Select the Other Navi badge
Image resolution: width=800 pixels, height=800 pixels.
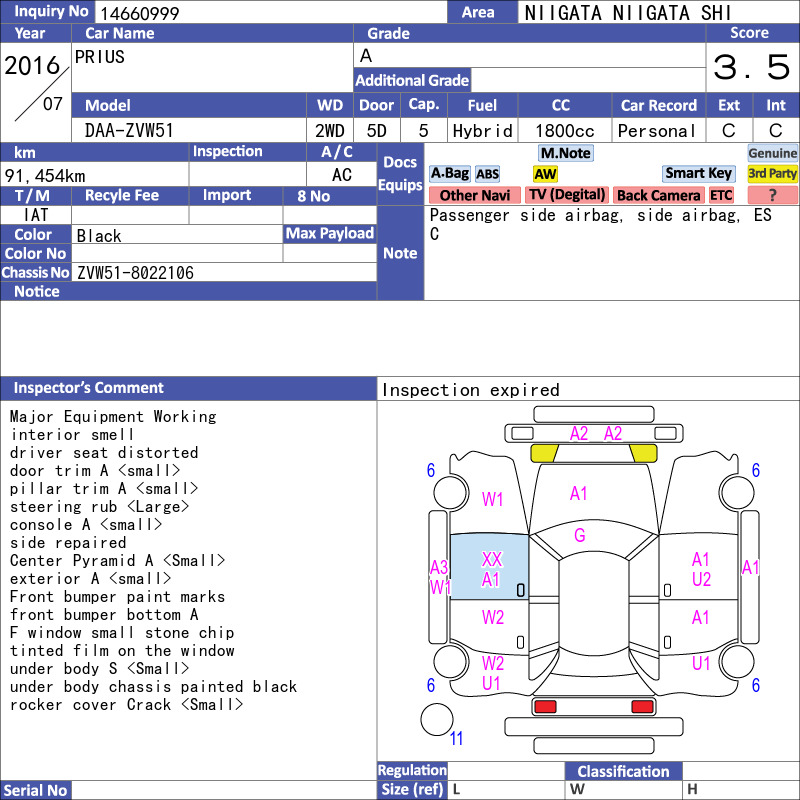tap(474, 195)
